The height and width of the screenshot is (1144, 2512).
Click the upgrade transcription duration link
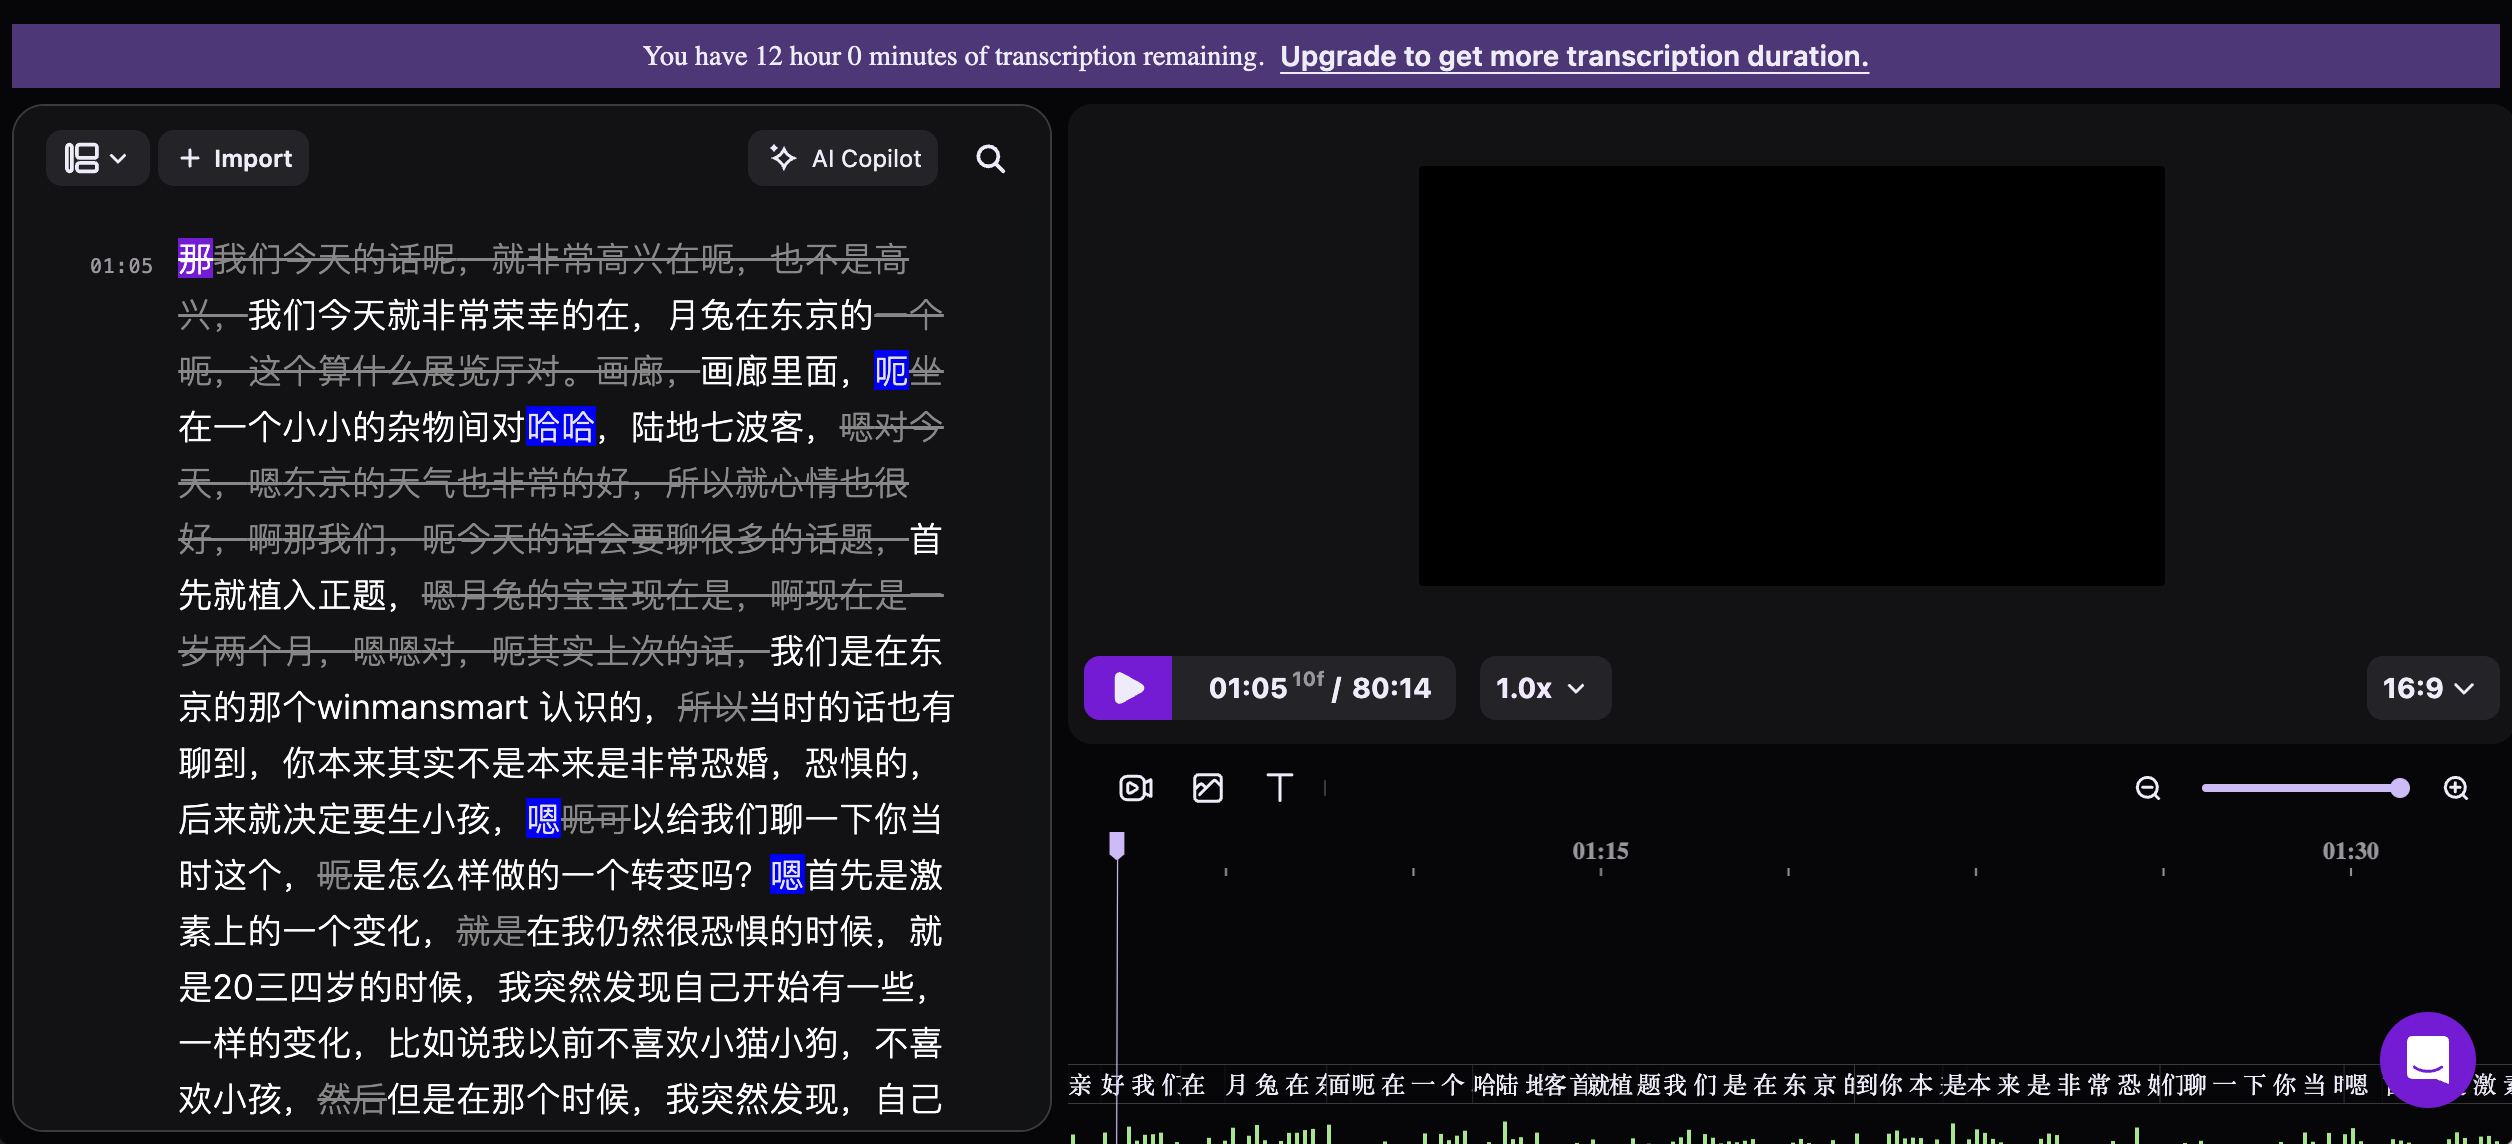point(1574,56)
